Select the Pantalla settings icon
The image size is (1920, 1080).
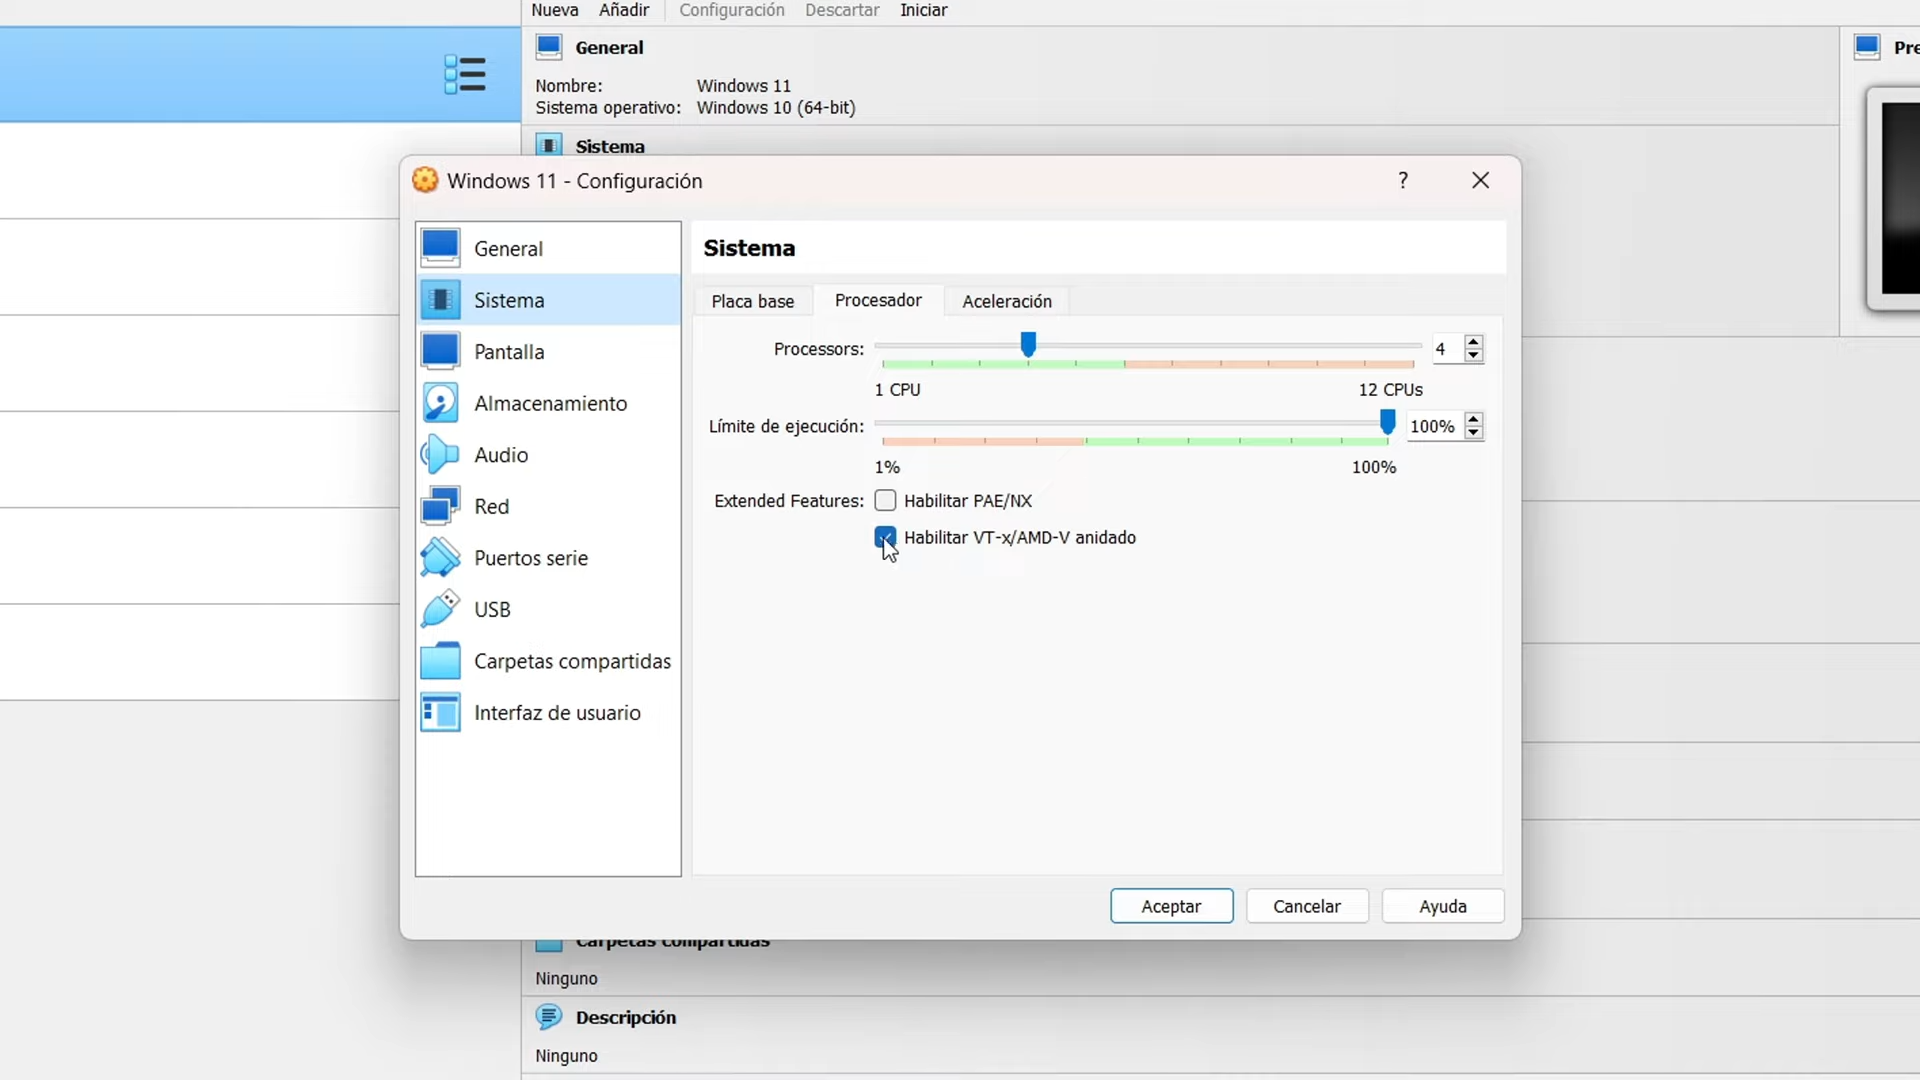(440, 351)
